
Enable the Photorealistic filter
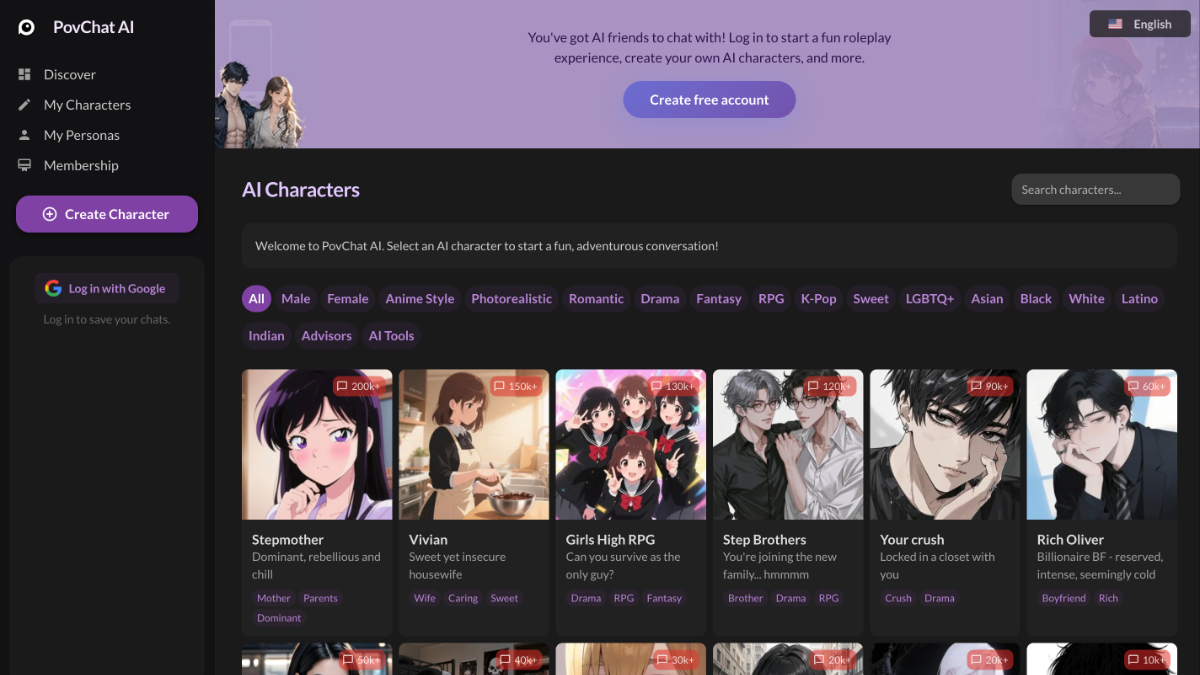511,298
